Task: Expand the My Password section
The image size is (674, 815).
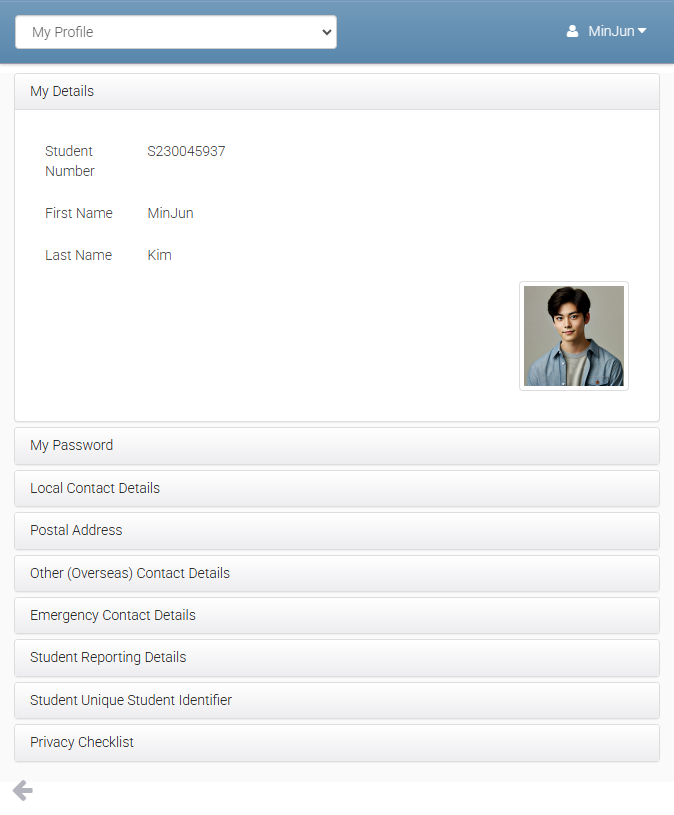Action: [x=336, y=446]
